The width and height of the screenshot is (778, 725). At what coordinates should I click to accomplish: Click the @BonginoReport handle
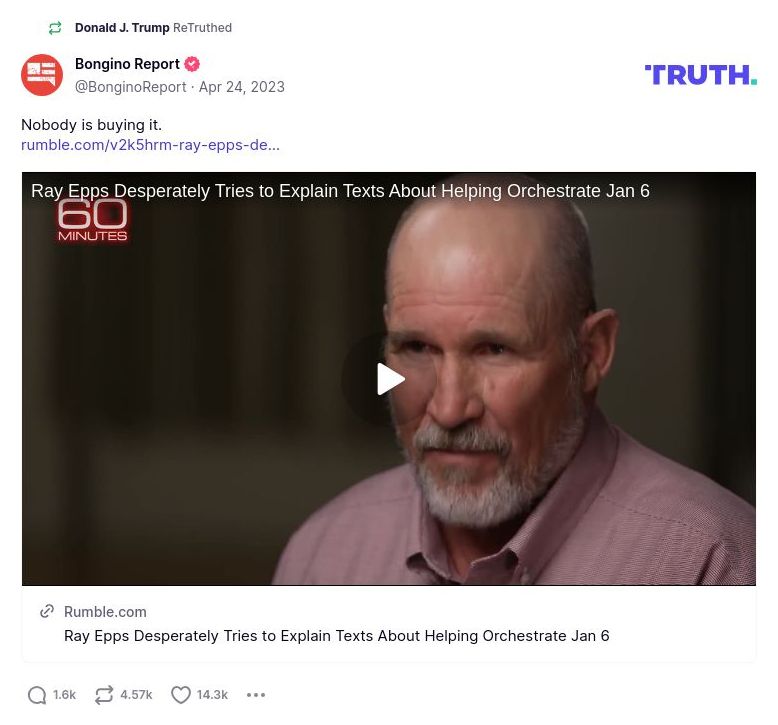click(130, 87)
